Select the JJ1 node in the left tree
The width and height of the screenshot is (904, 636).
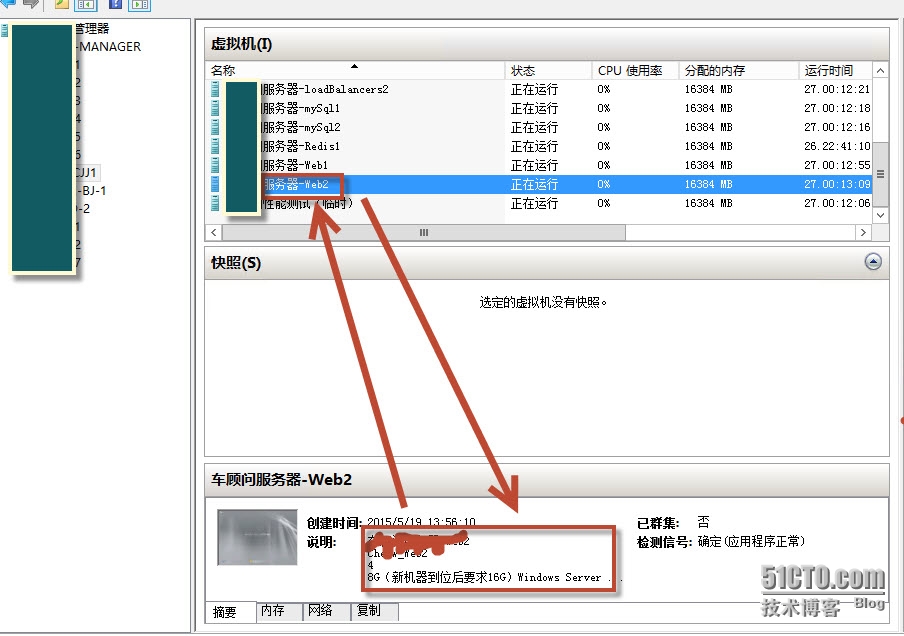tap(87, 172)
